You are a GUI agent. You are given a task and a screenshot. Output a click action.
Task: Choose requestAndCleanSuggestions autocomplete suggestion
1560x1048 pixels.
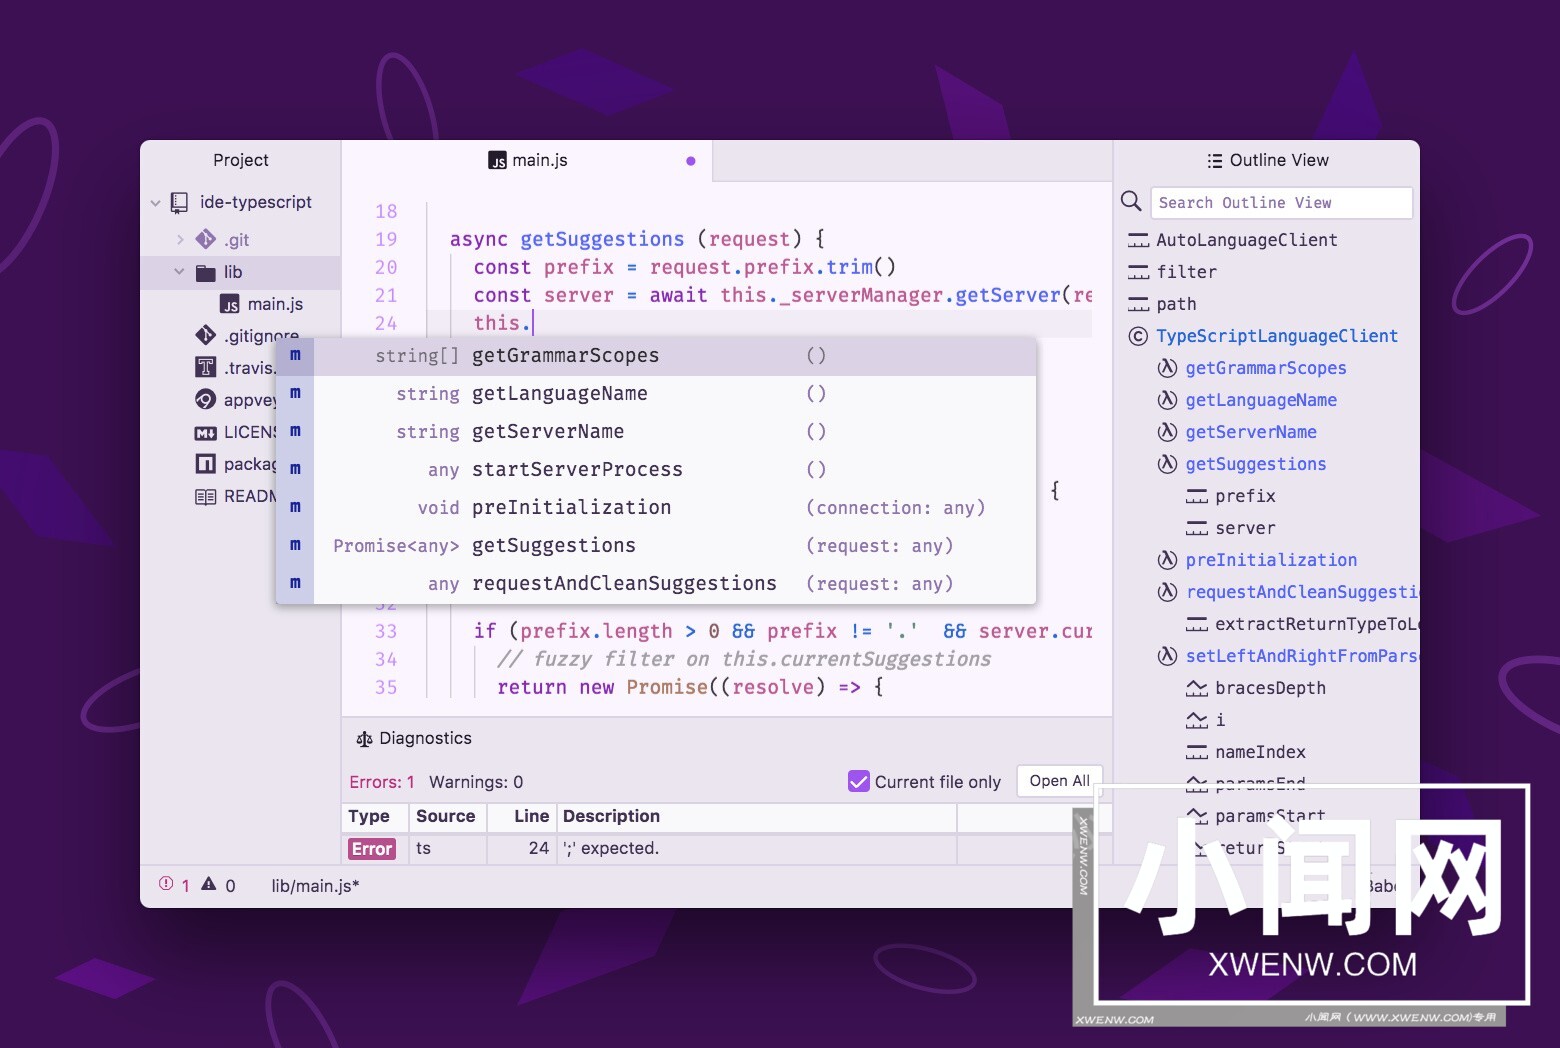(656, 584)
